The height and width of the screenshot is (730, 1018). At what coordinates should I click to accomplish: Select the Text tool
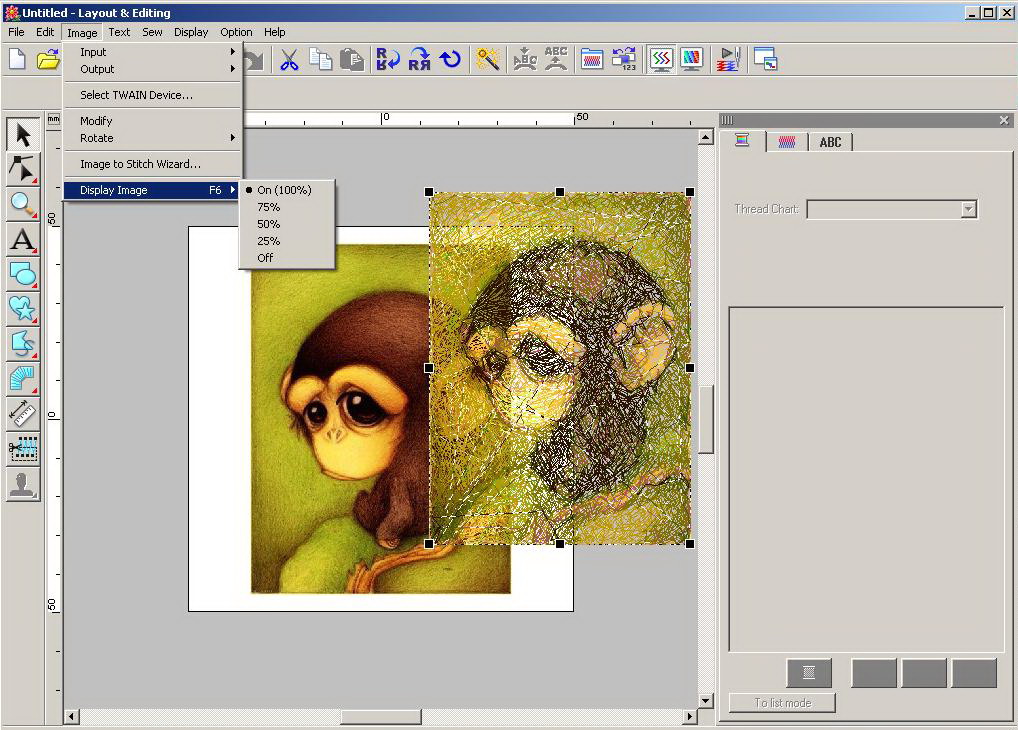click(22, 239)
